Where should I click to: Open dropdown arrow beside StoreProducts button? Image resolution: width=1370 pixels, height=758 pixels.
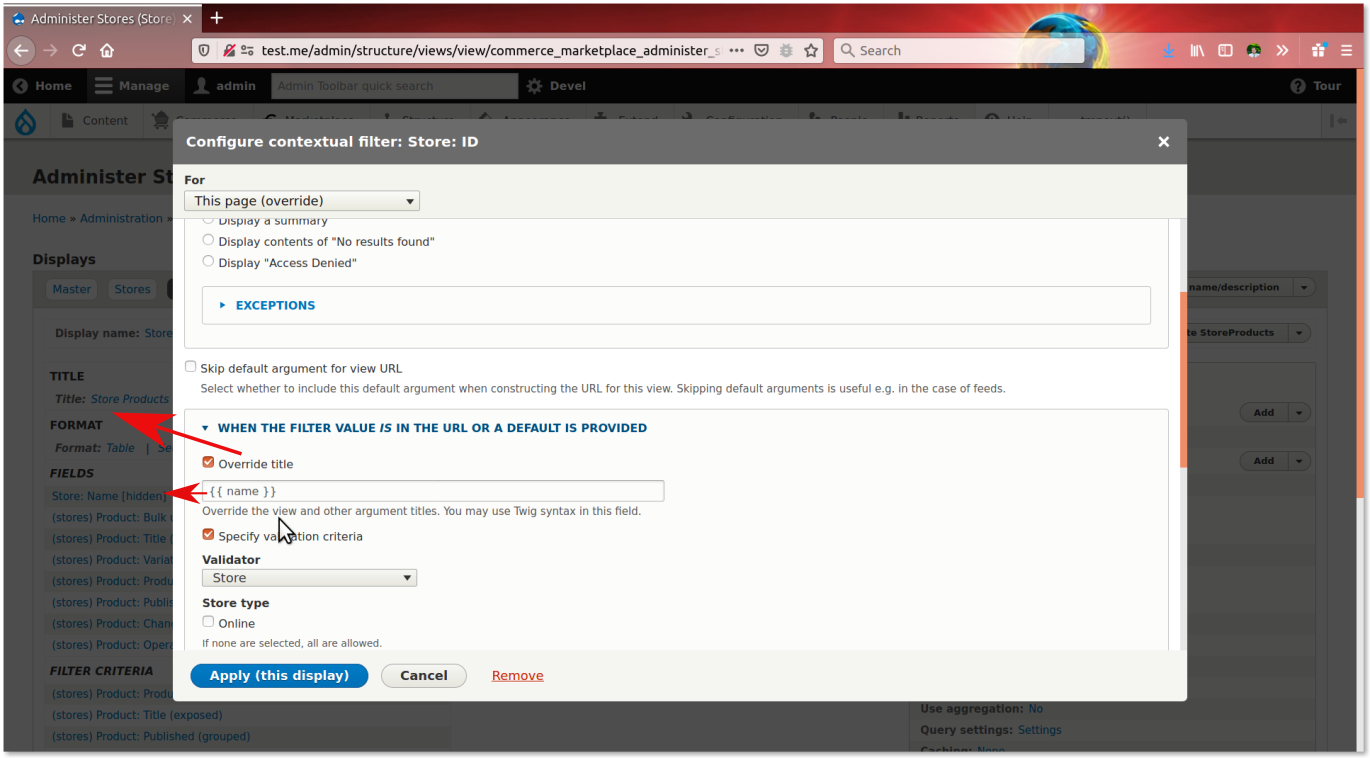pos(1298,333)
